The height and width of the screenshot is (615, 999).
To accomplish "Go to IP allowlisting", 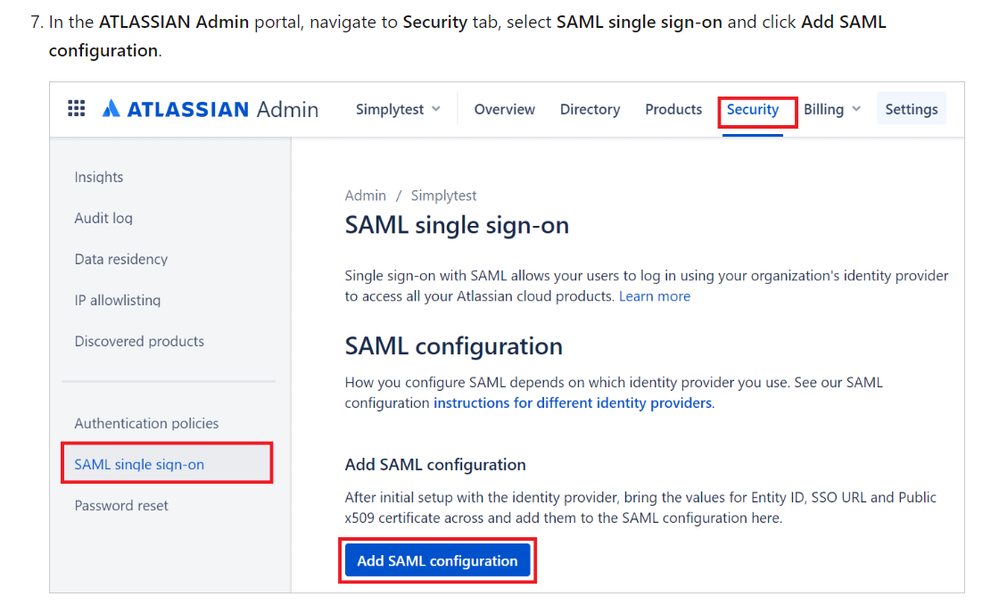I will pyautogui.click(x=117, y=300).
